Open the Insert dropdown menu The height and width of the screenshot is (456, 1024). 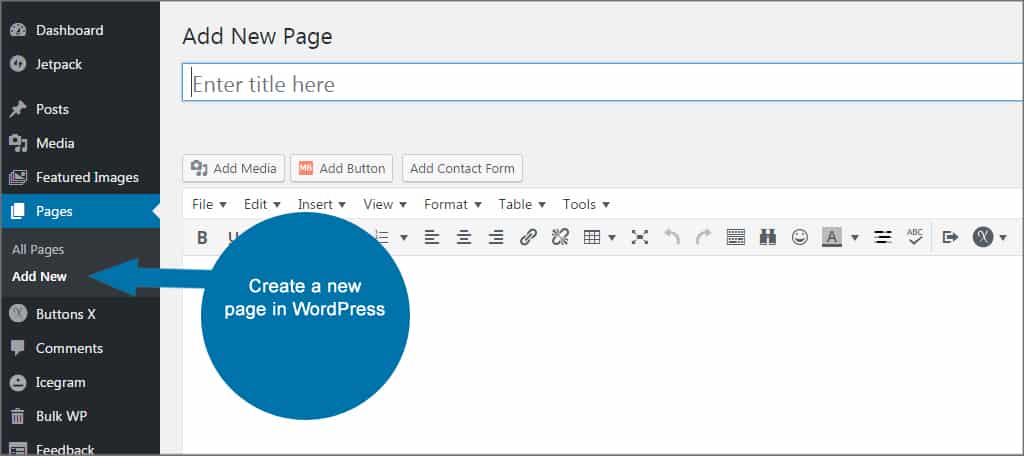(321, 204)
